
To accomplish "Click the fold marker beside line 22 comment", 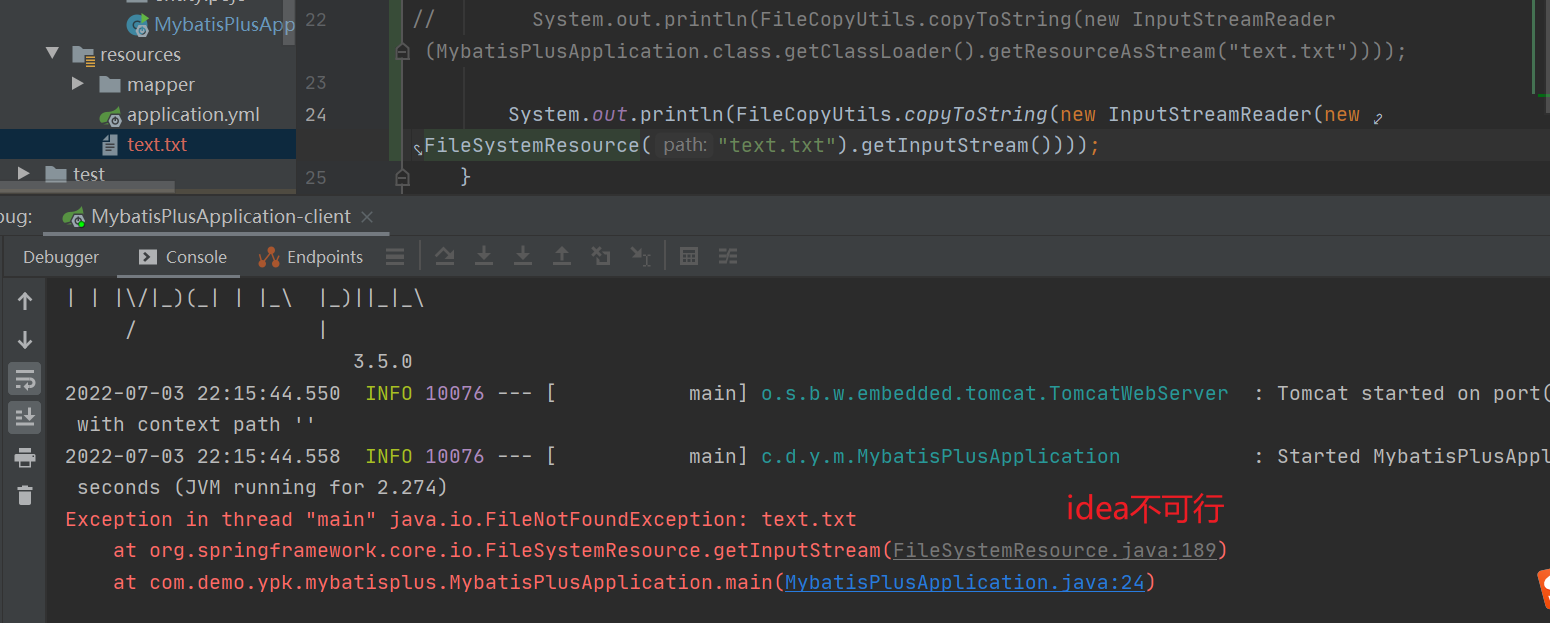I will point(402,51).
